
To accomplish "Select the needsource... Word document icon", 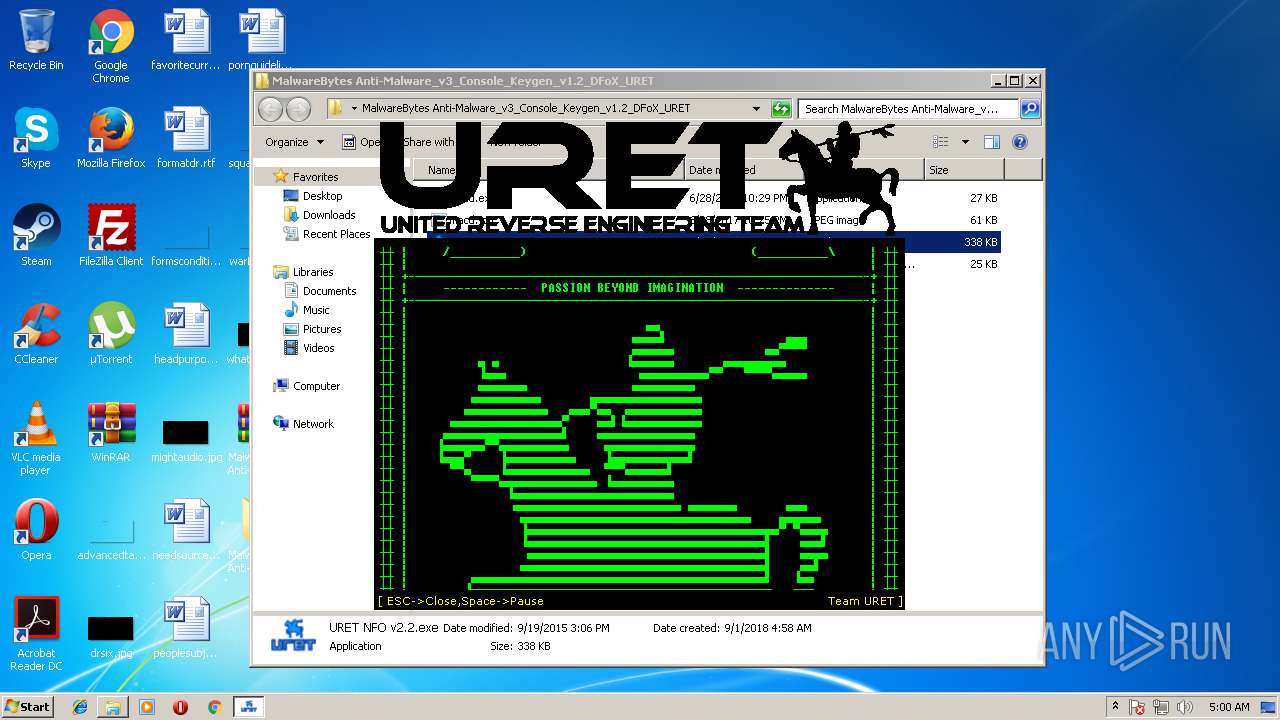I will 186,530.
